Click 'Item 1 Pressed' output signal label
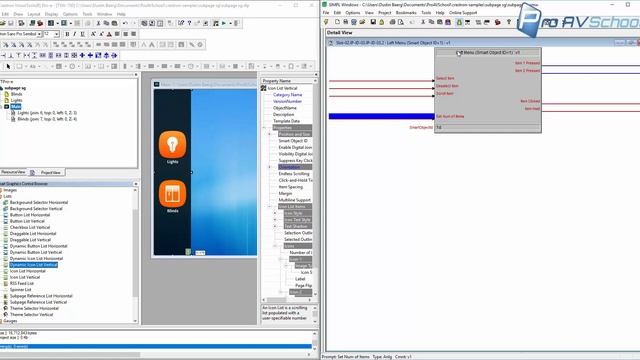 (x=527, y=63)
